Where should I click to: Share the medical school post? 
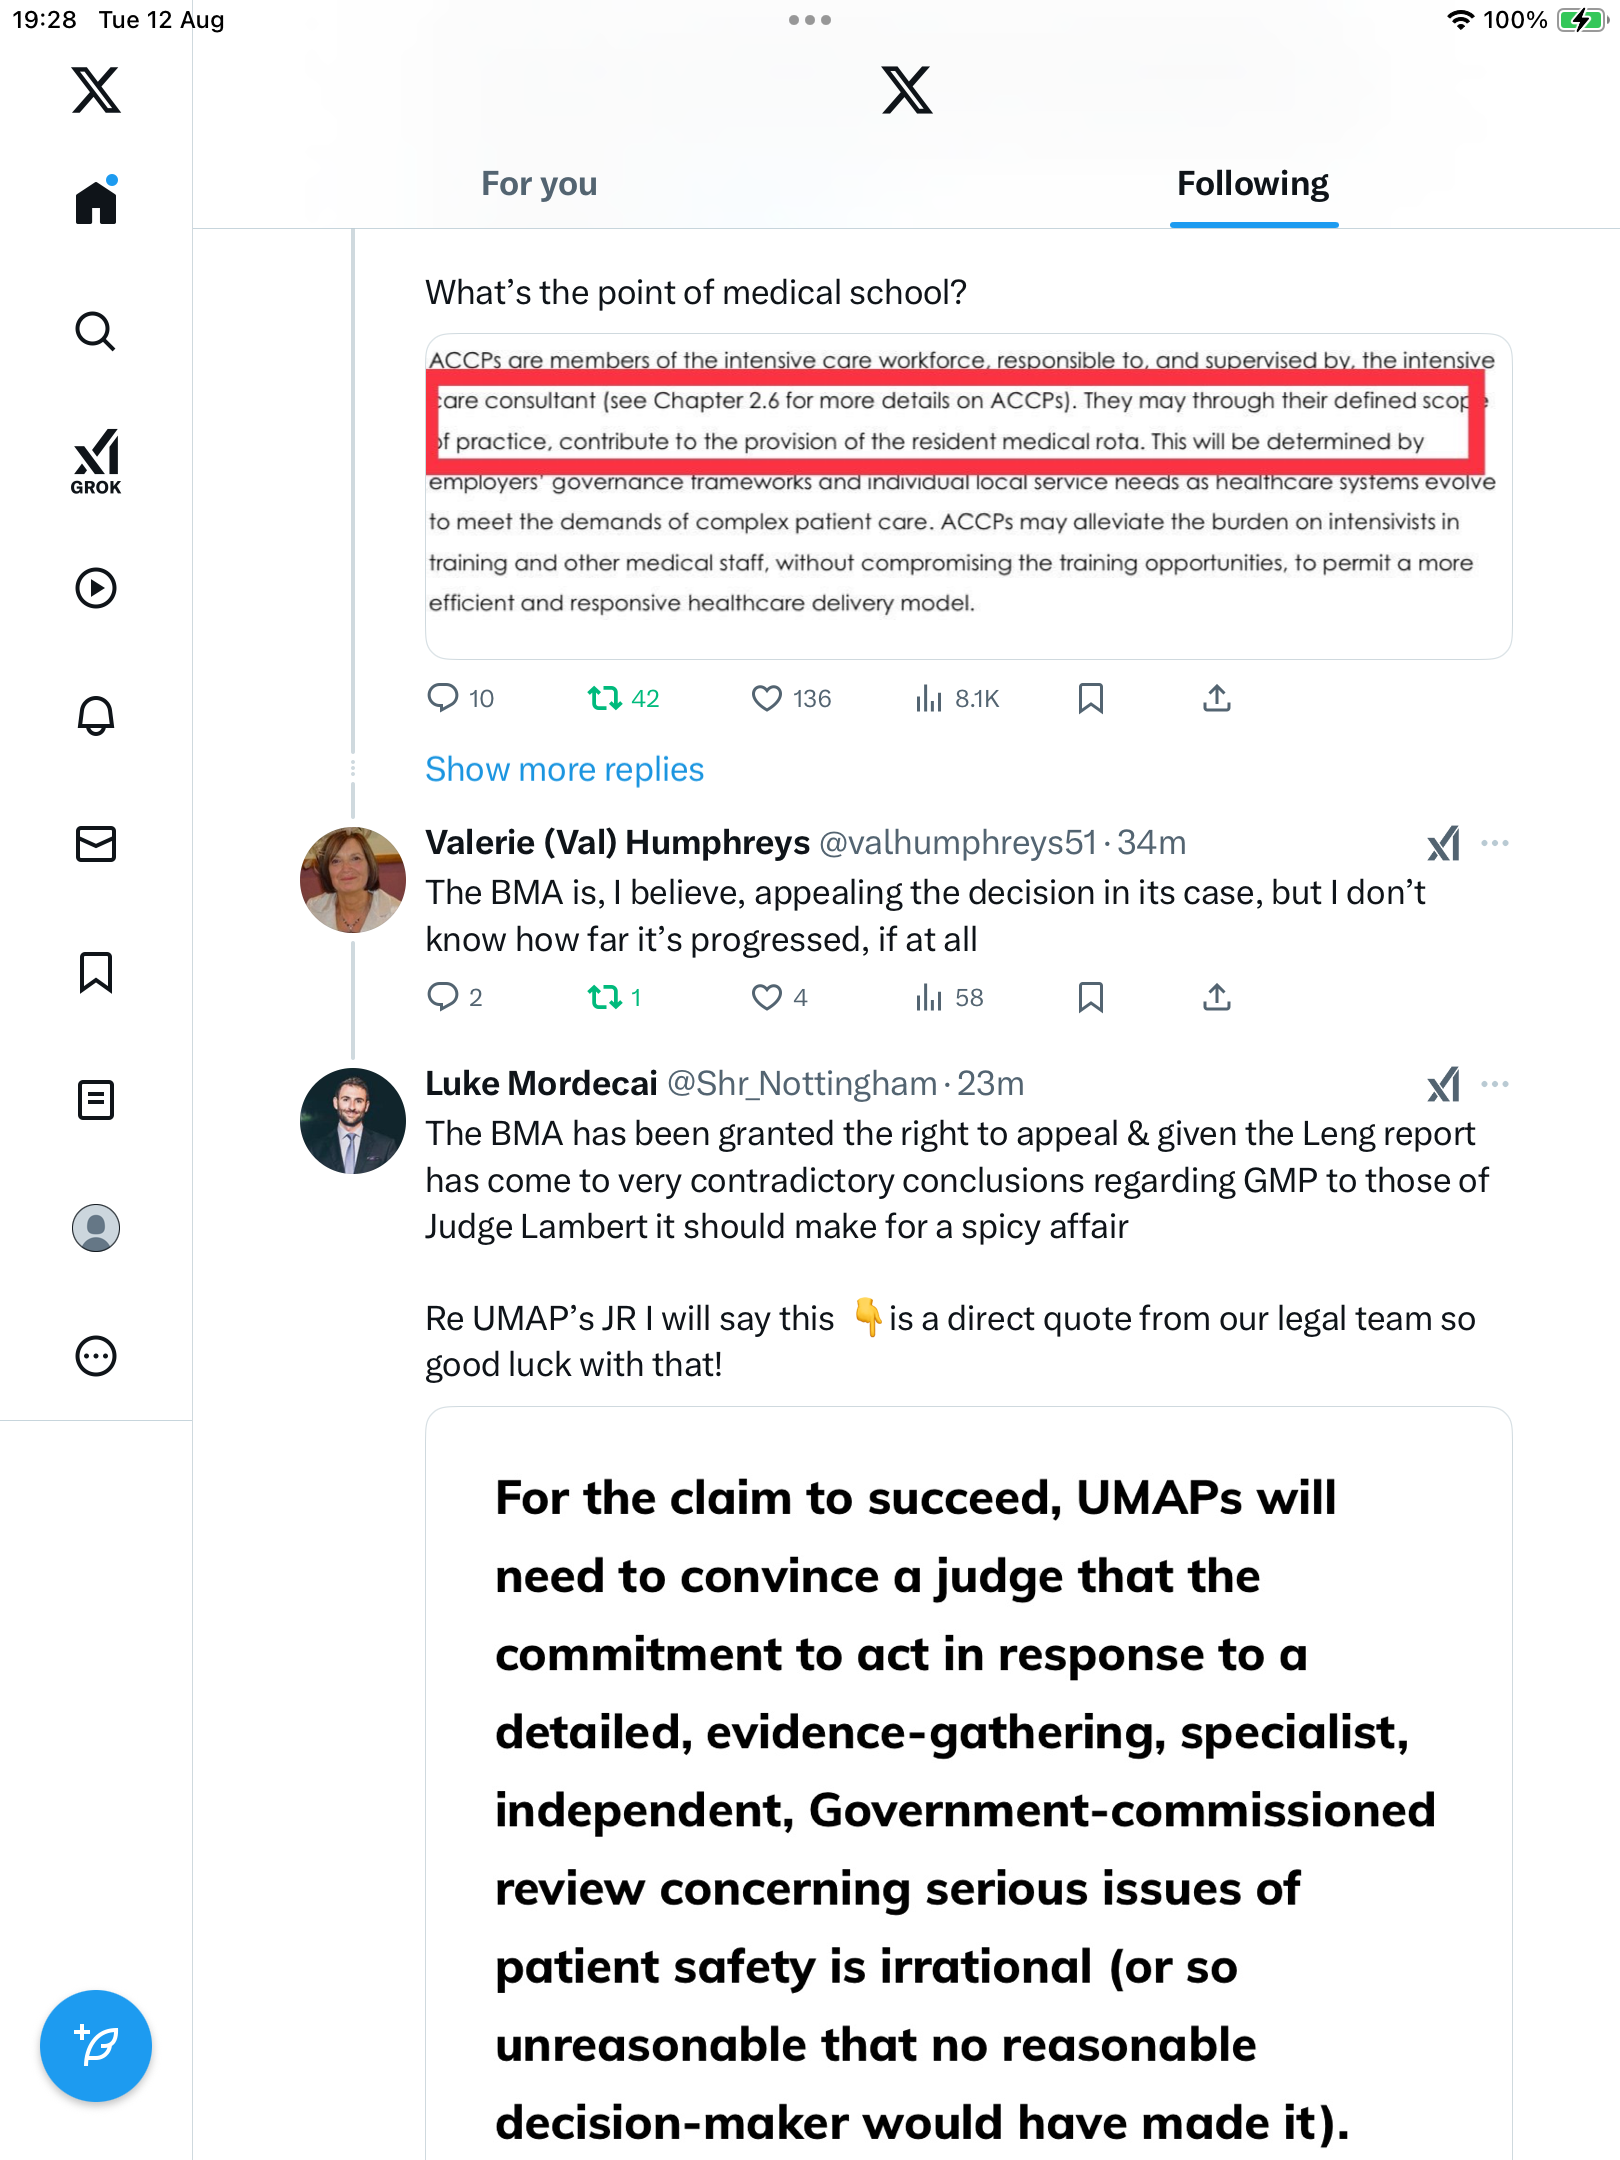click(x=1216, y=698)
